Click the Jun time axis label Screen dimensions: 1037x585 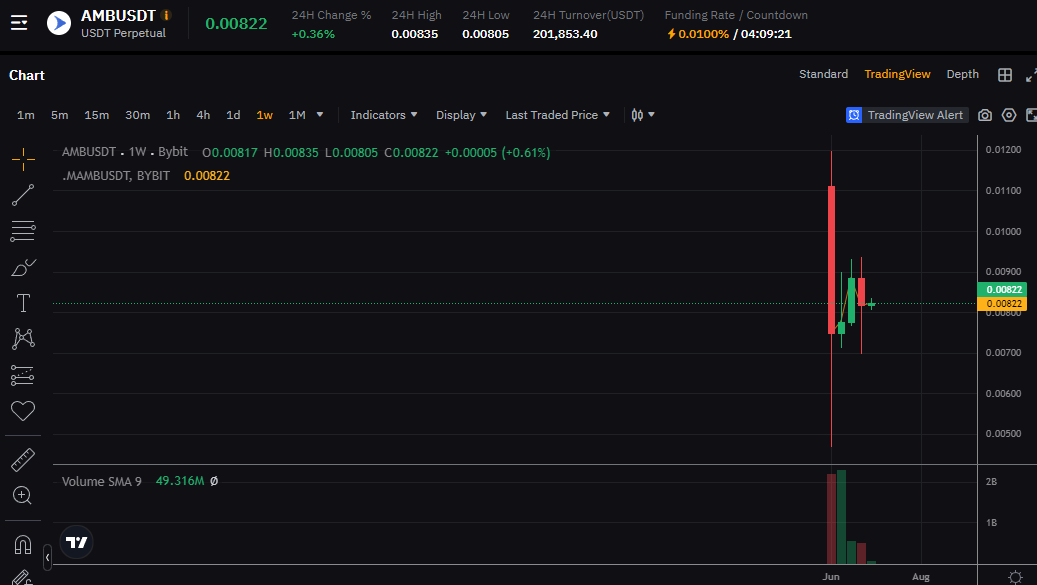click(x=831, y=577)
